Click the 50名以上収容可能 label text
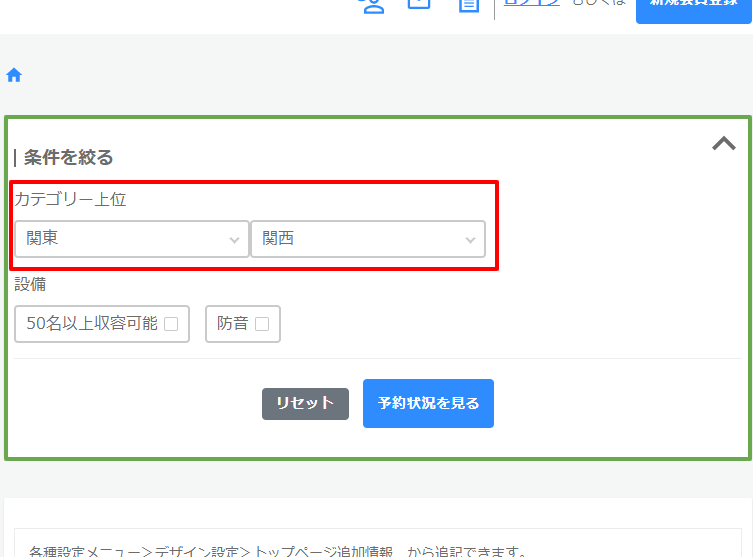Image resolution: width=753 pixels, height=557 pixels. click(92, 324)
